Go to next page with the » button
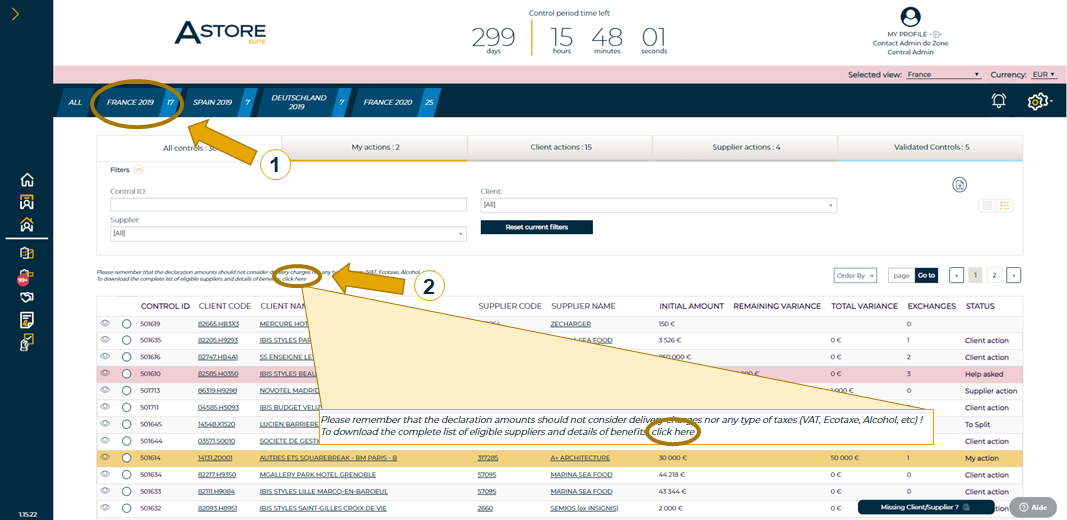The height and width of the screenshot is (520, 1067). pos(1014,276)
